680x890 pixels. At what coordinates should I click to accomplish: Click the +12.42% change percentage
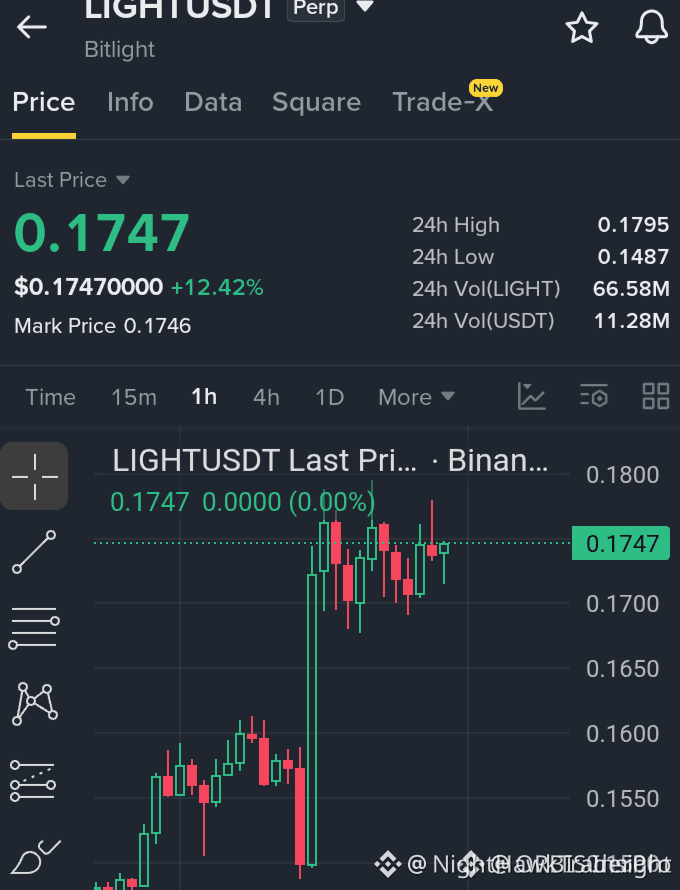tap(217, 287)
